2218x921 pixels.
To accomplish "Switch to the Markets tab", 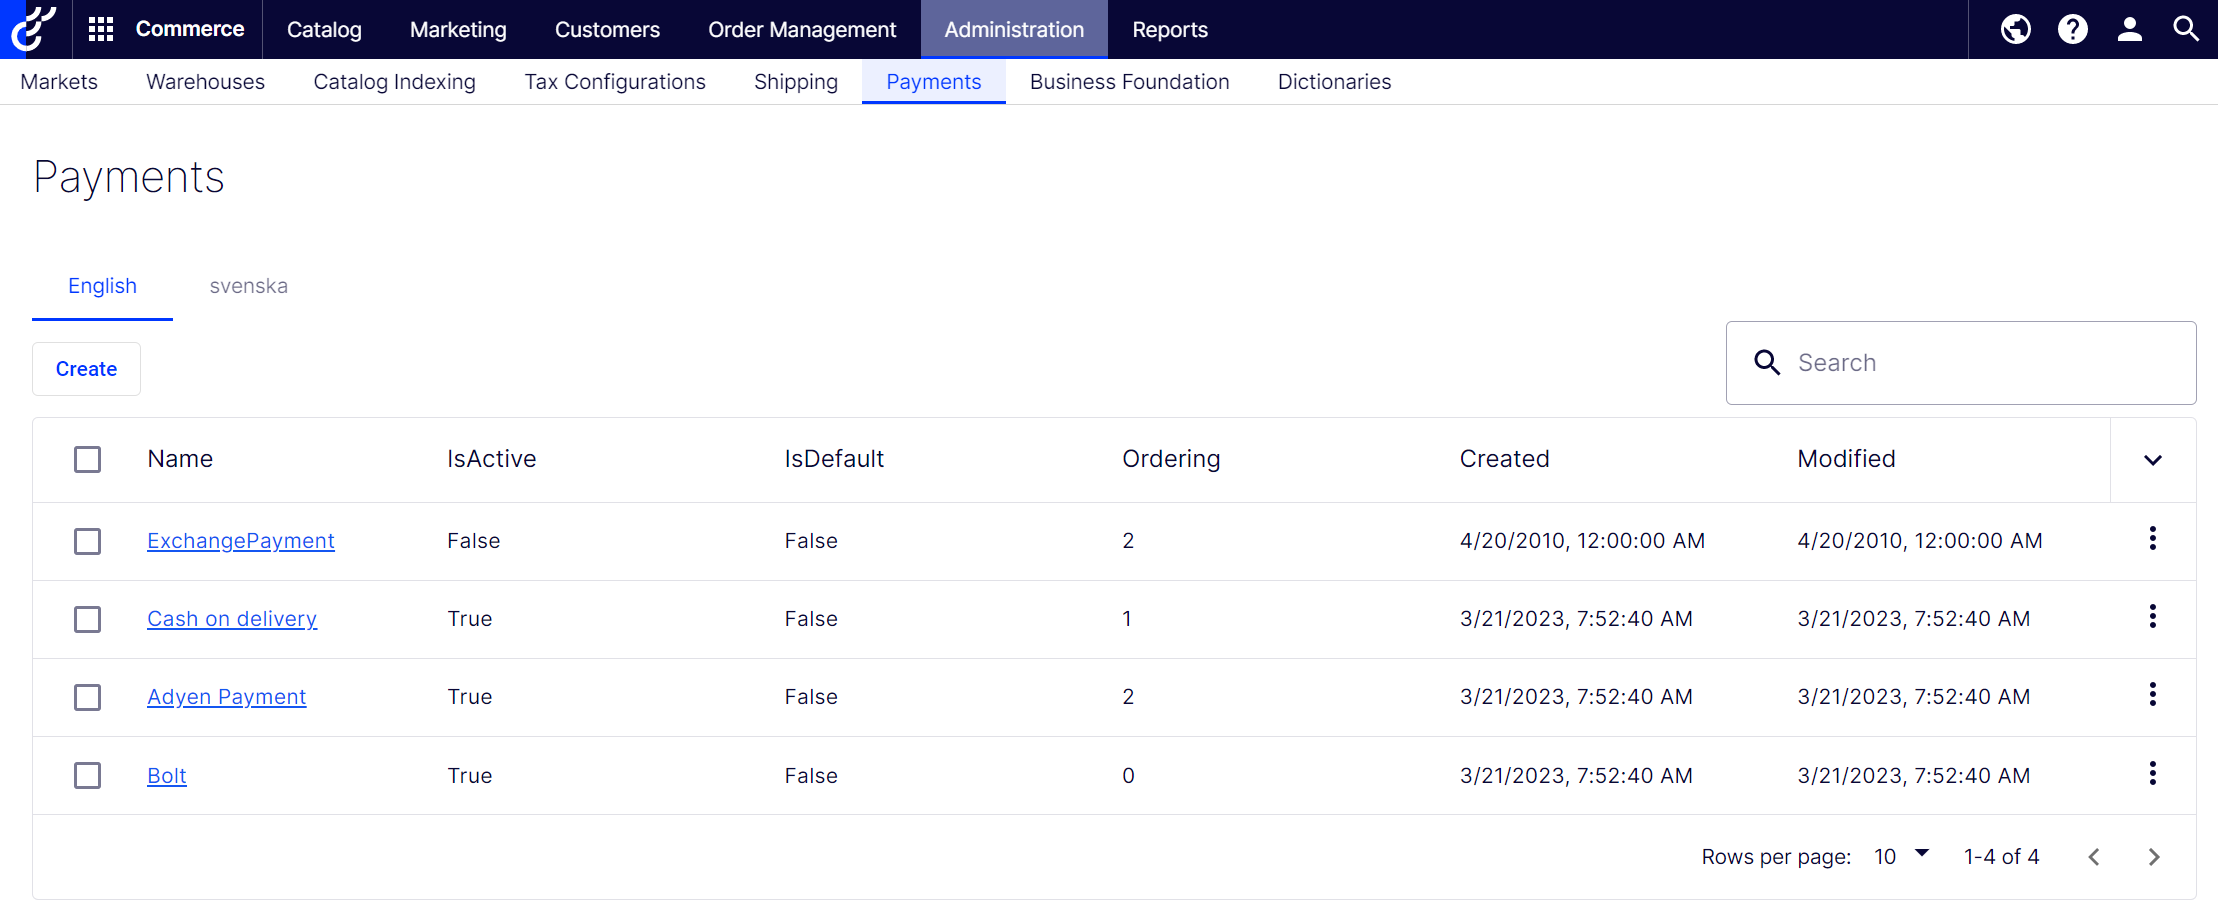I will 59,82.
